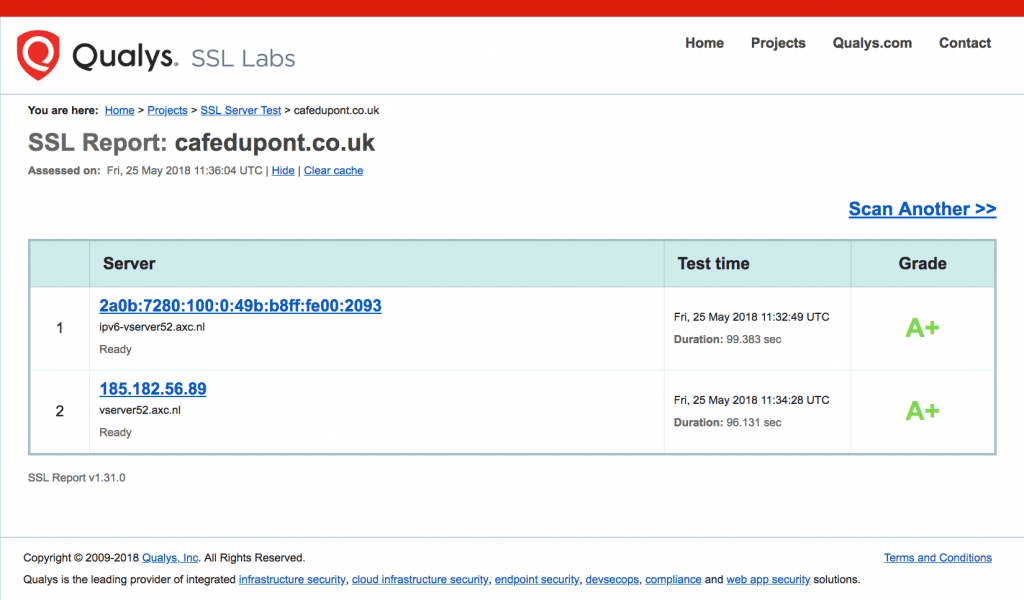1024x600 pixels.
Task: Open the Contact page in navigation
Action: coord(965,43)
